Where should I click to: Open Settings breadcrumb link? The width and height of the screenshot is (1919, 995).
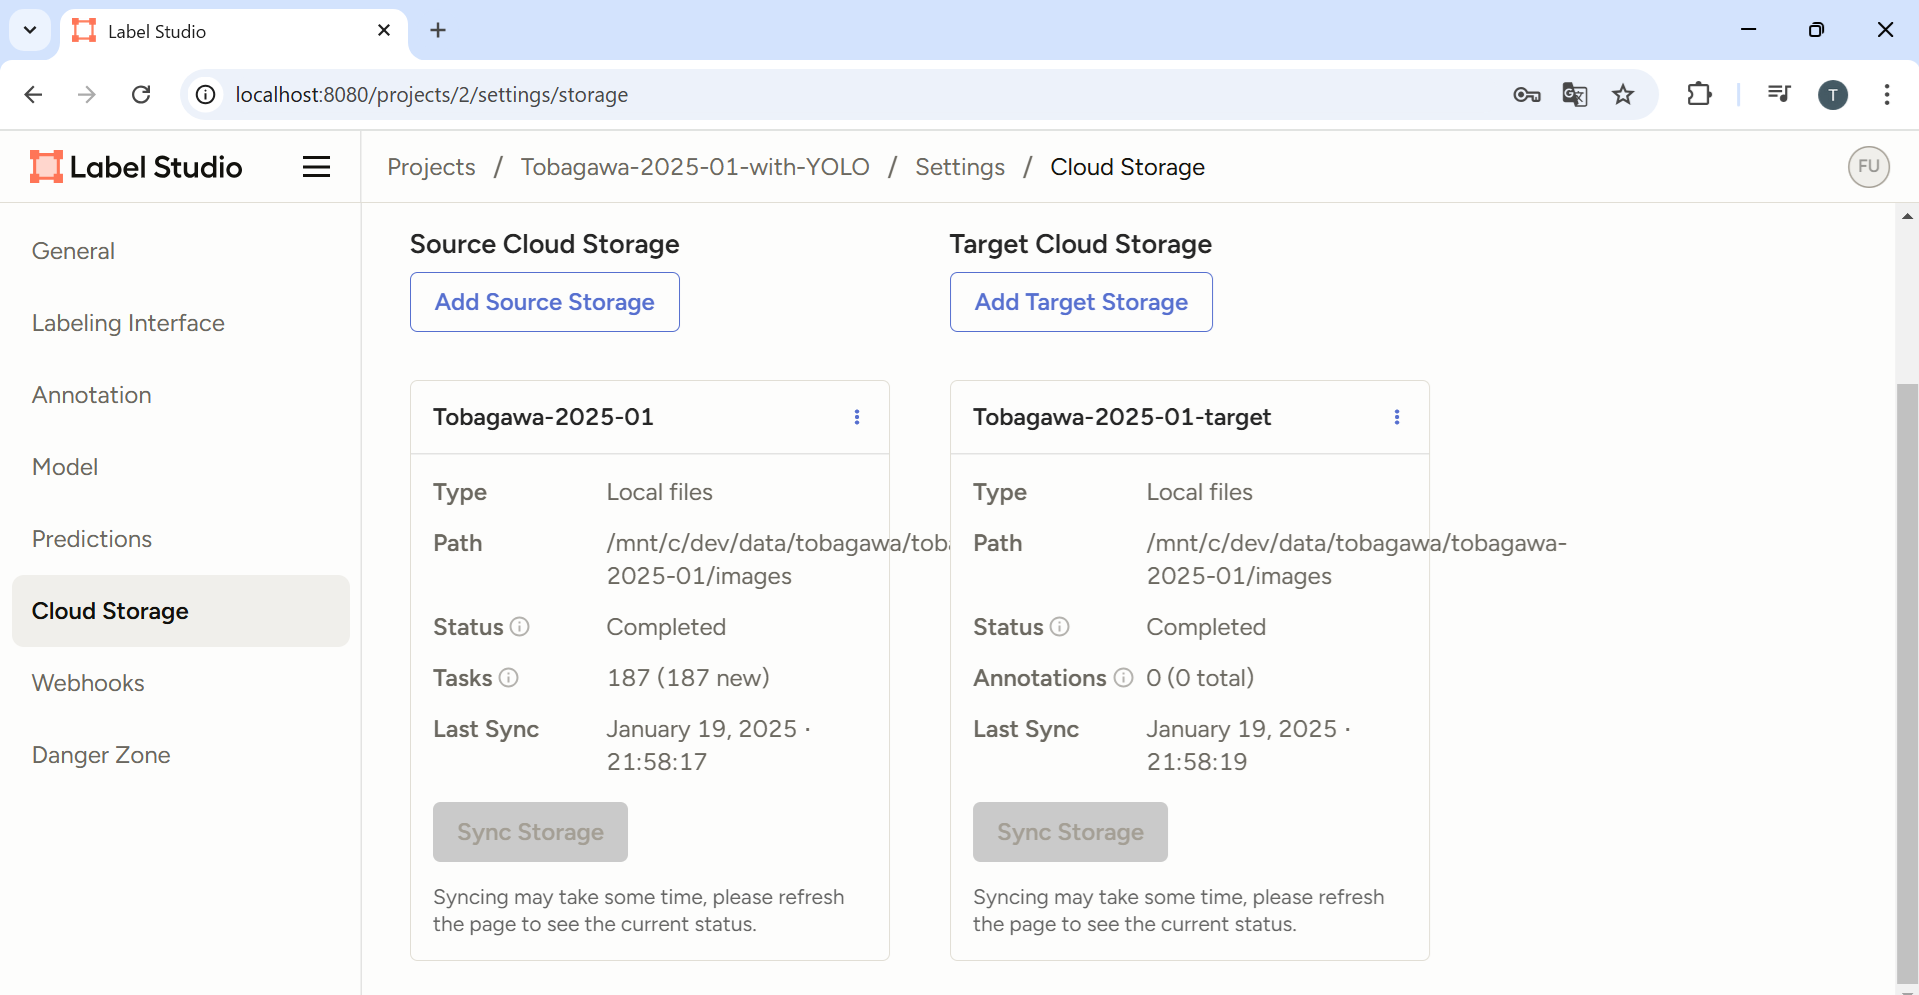[960, 167]
